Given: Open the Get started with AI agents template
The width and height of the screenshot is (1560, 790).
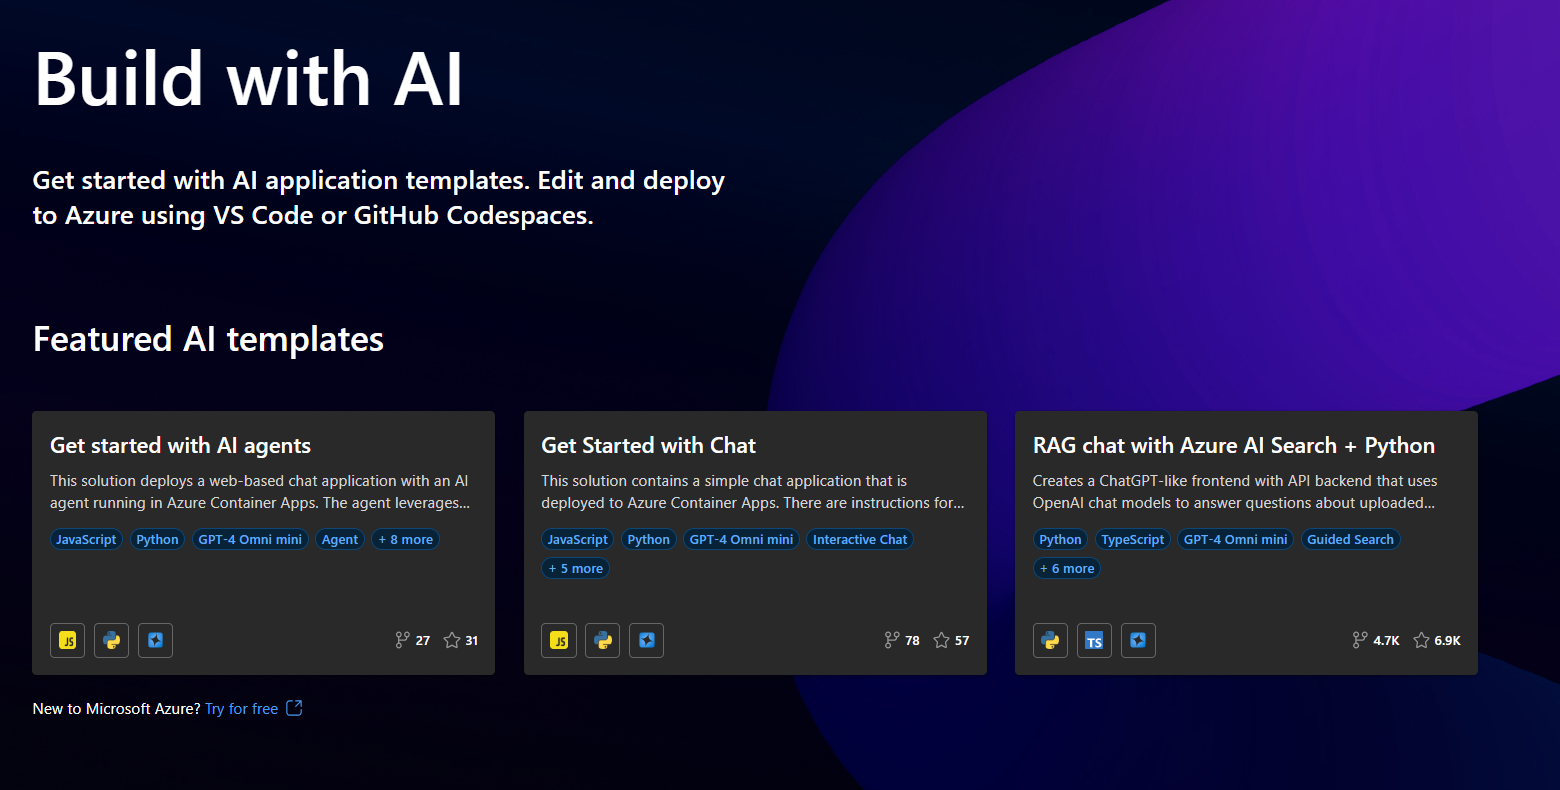Looking at the screenshot, I should [180, 445].
